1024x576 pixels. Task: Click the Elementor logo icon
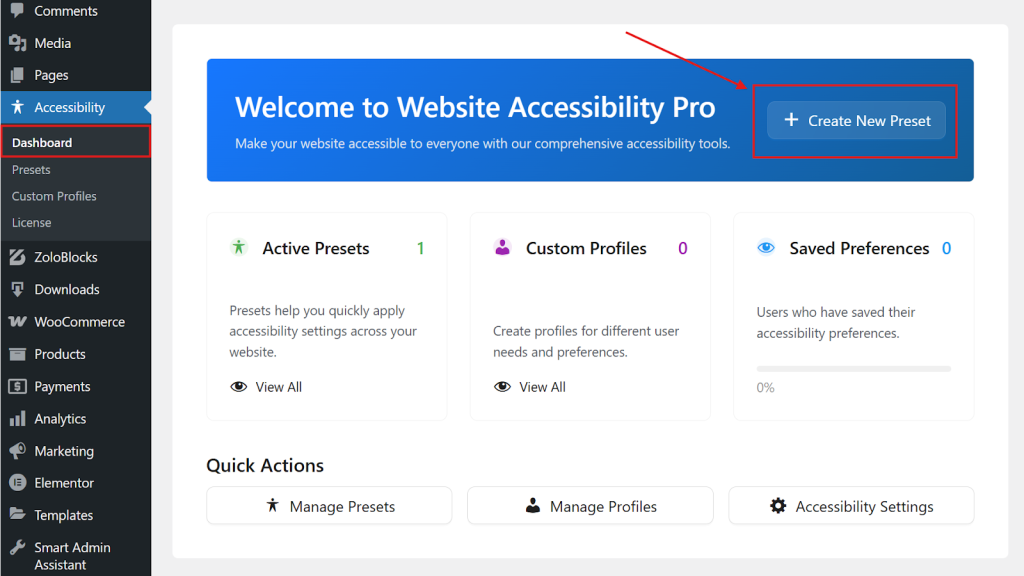click(x=17, y=483)
